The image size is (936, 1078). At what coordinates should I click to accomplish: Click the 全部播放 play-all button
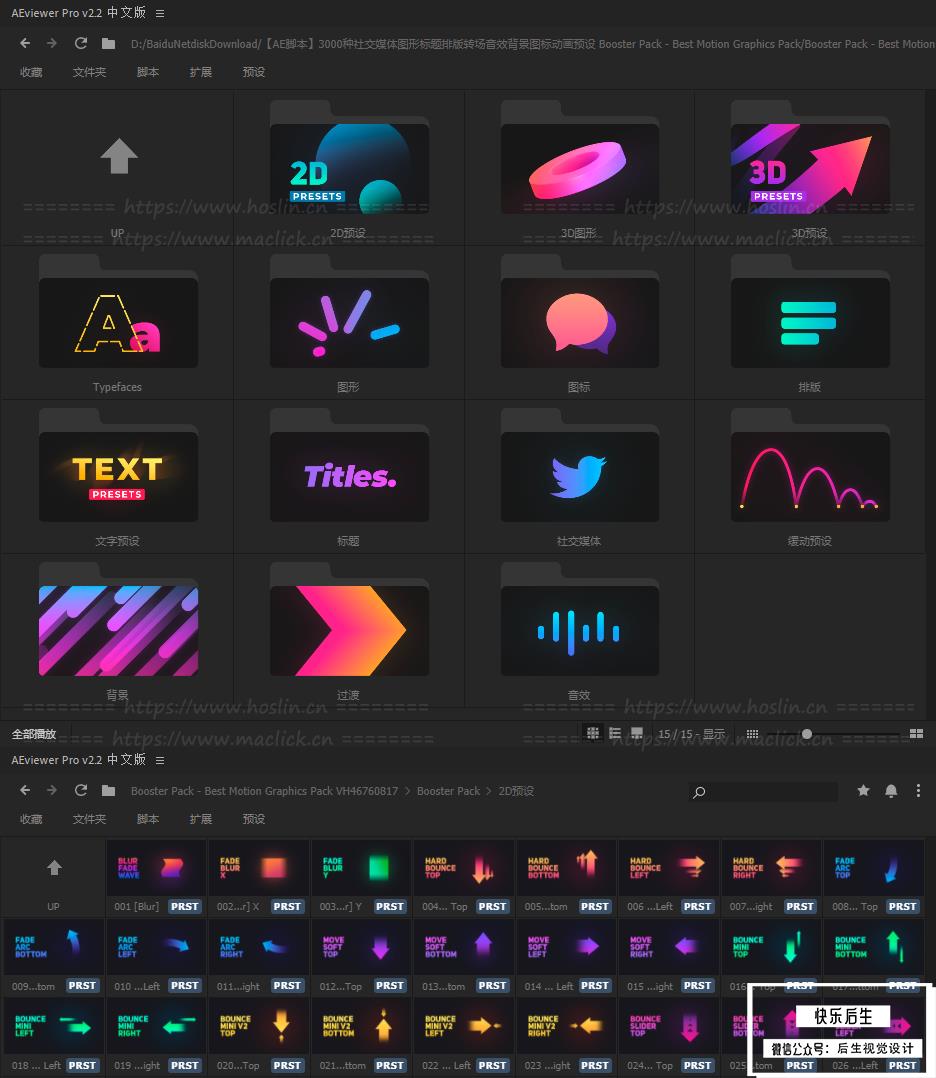tap(34, 734)
